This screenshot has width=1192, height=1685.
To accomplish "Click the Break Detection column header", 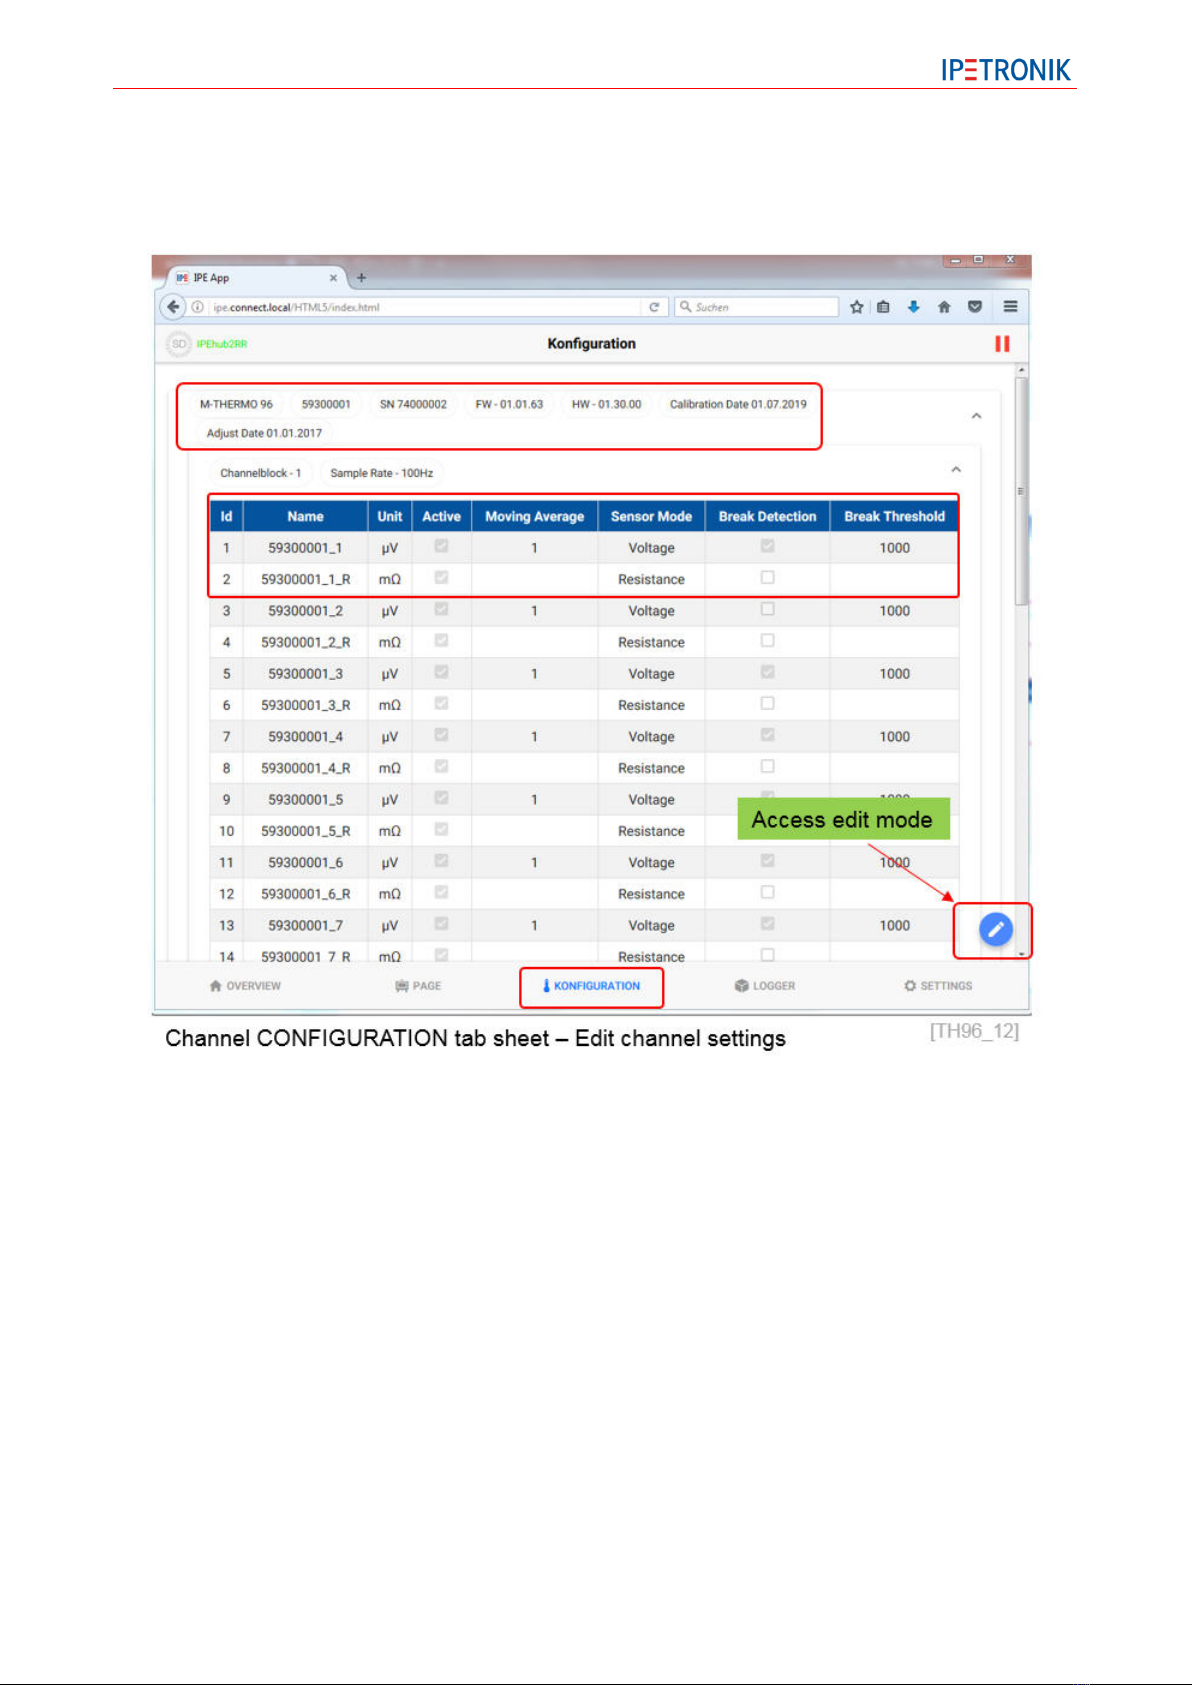I will (767, 516).
